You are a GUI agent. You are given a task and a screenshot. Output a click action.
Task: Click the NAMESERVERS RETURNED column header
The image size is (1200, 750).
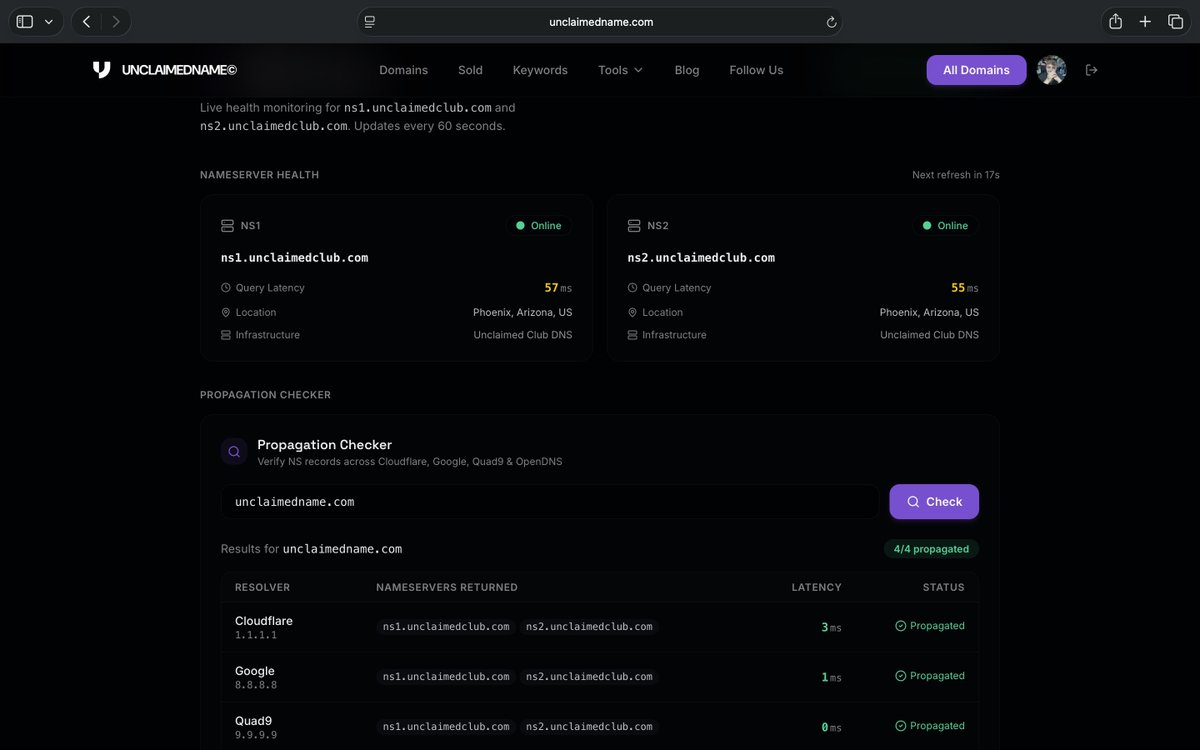point(447,588)
